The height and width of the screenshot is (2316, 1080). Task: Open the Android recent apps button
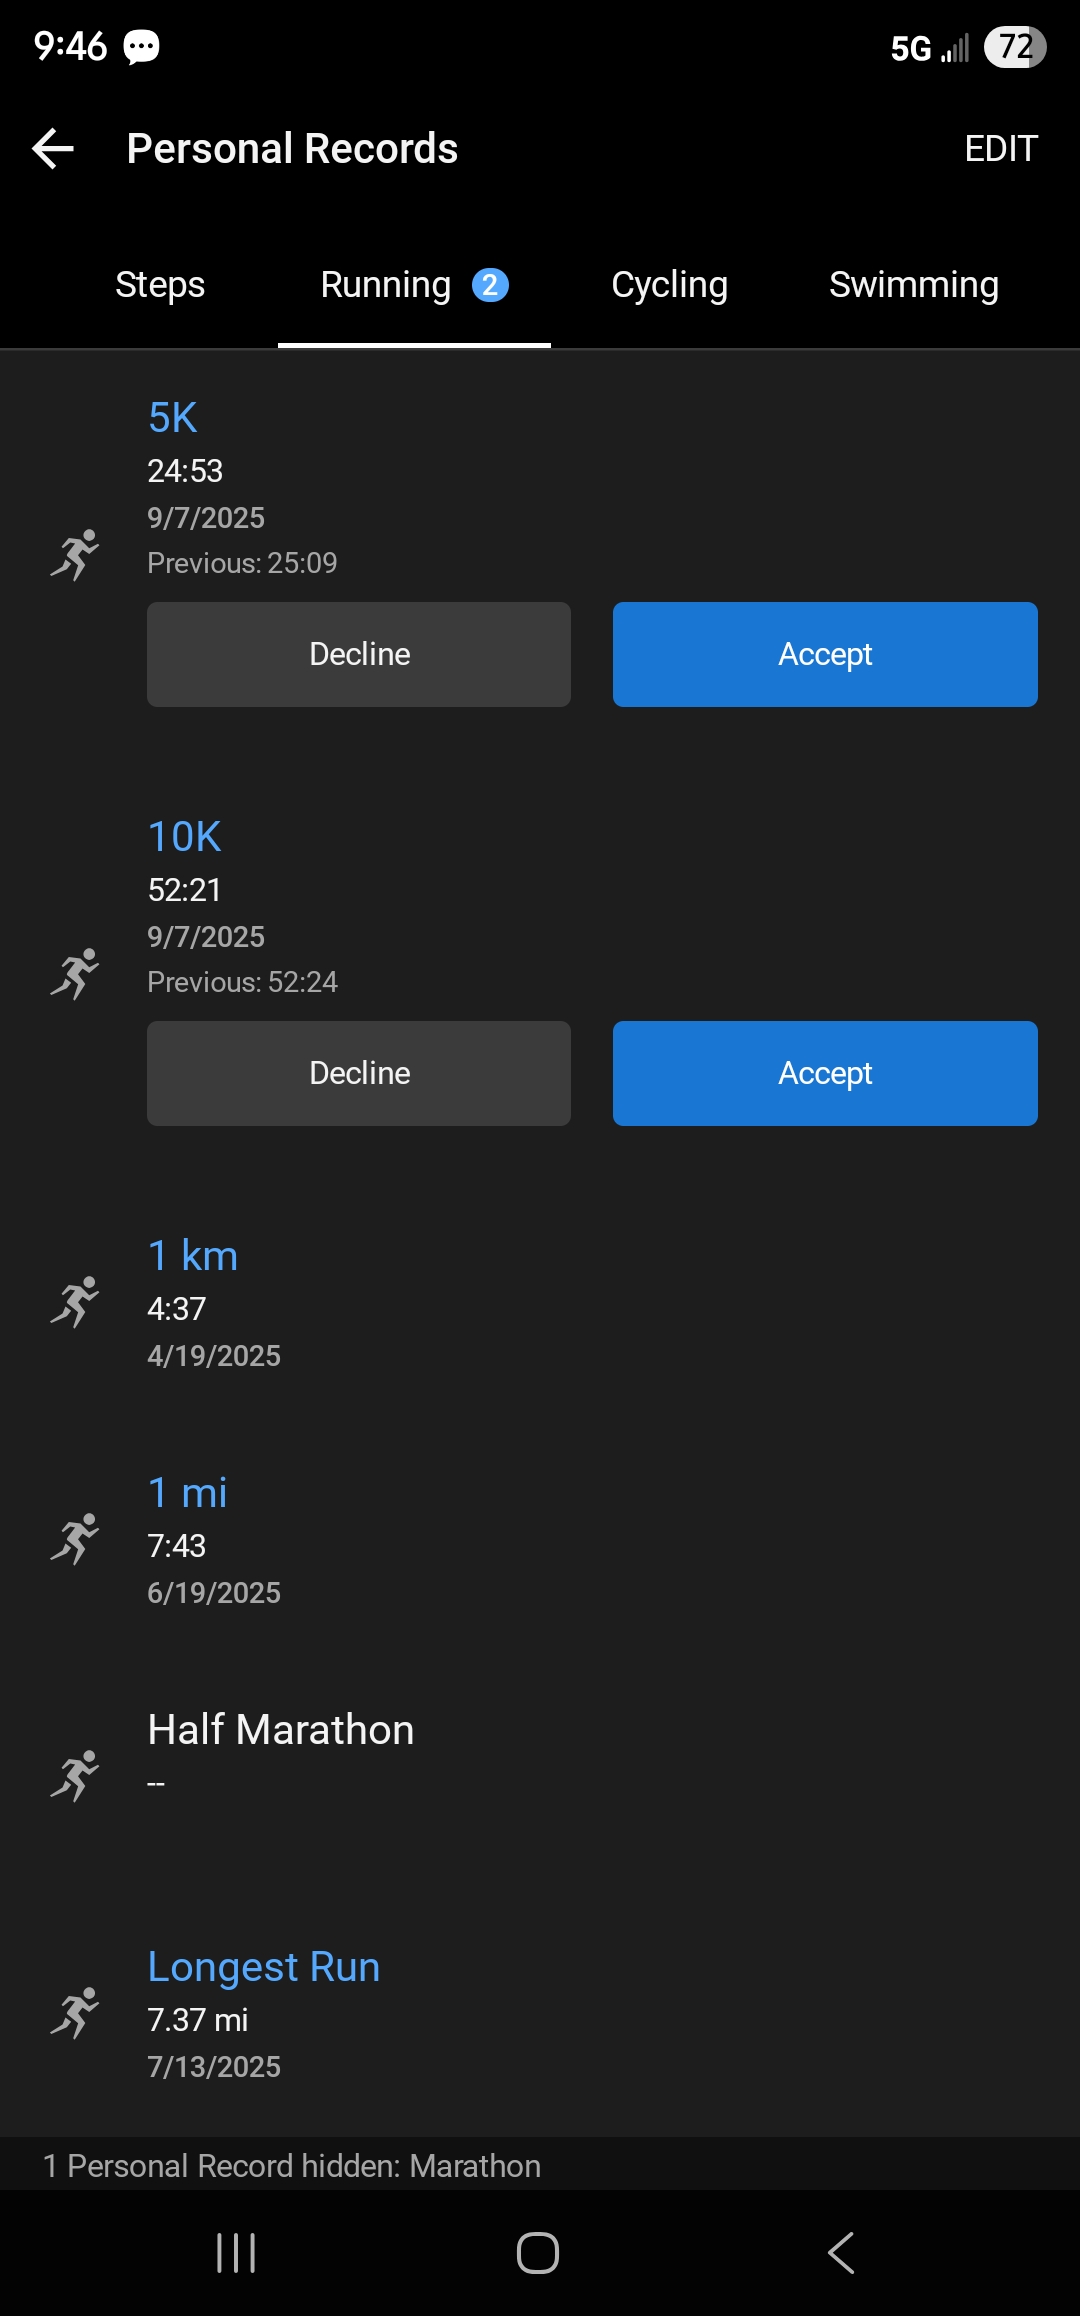click(x=236, y=2253)
